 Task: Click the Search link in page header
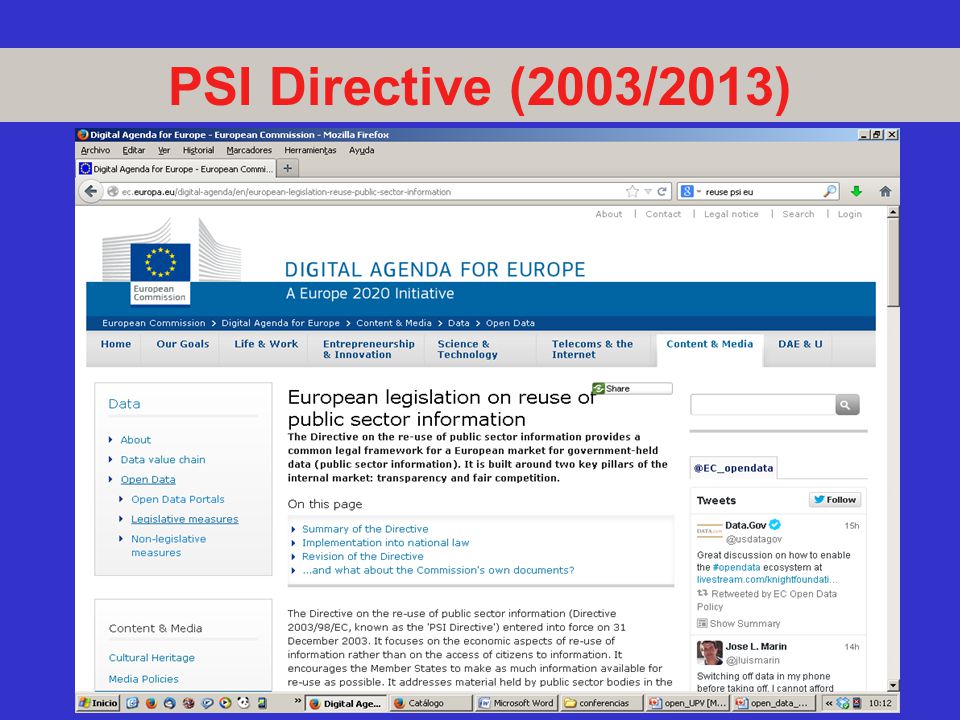coord(798,214)
